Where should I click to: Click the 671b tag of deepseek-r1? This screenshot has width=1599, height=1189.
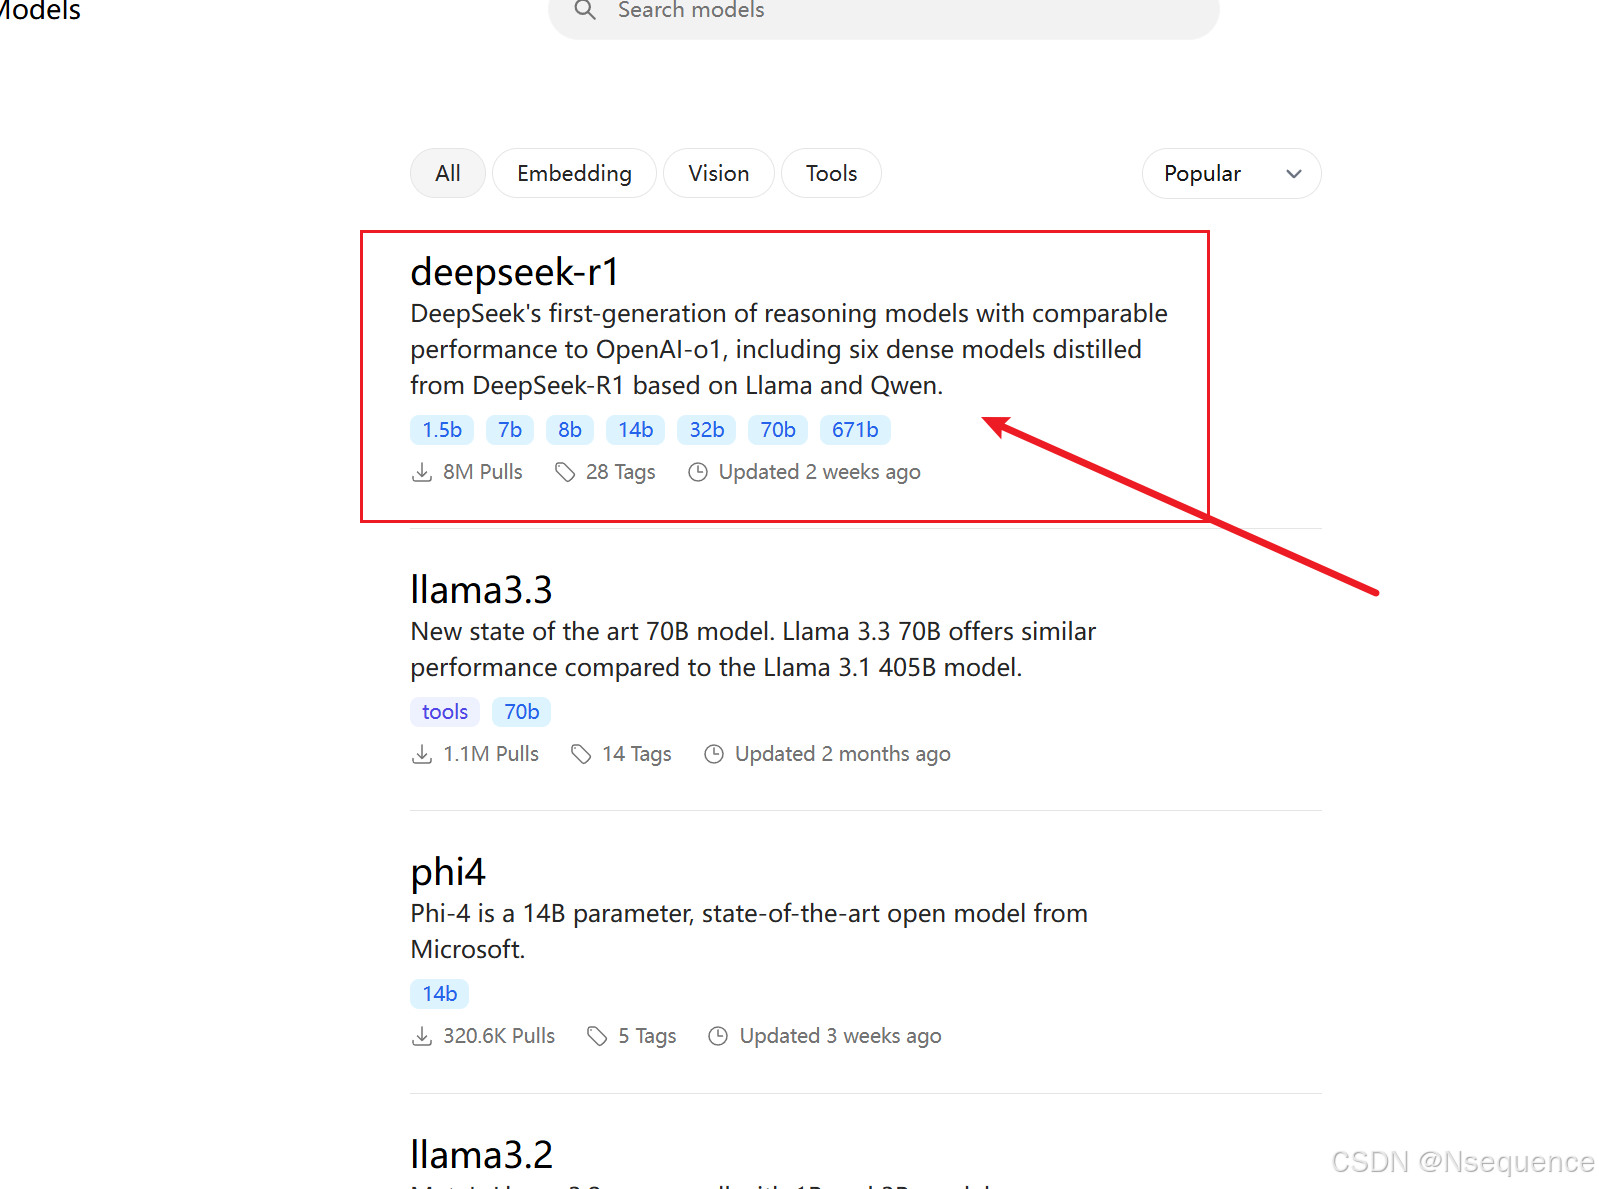[855, 430]
